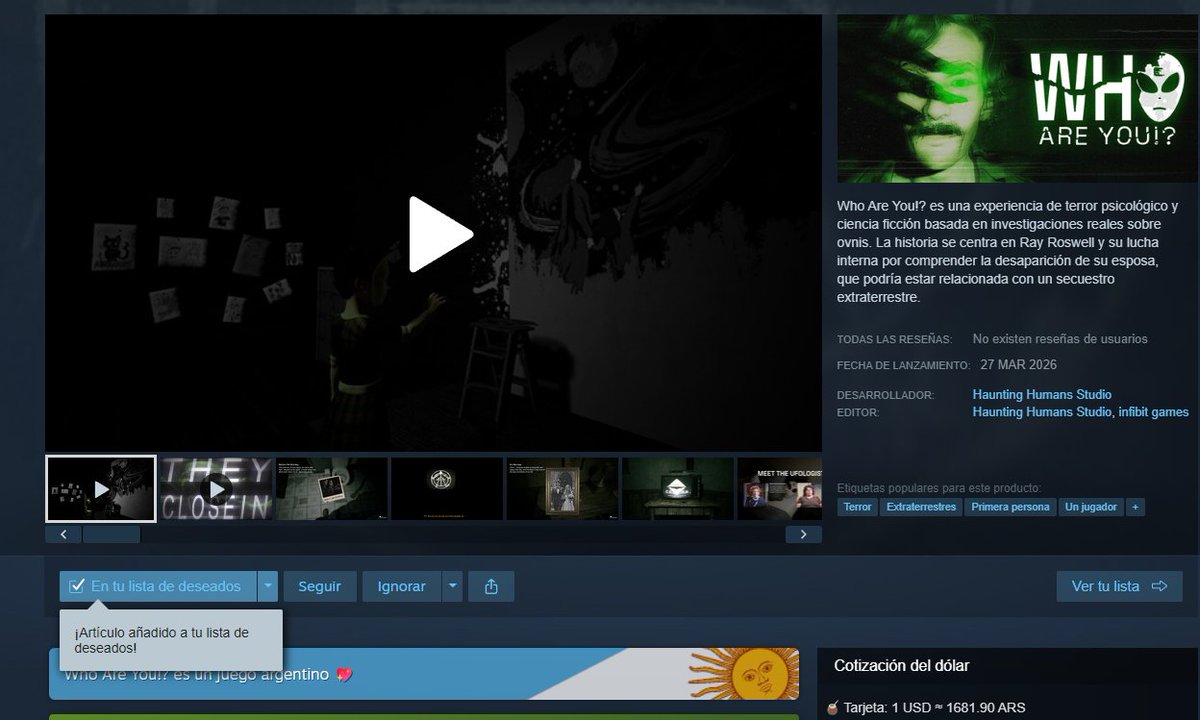Click the Ignorar button
The height and width of the screenshot is (720, 1200).
402,586
